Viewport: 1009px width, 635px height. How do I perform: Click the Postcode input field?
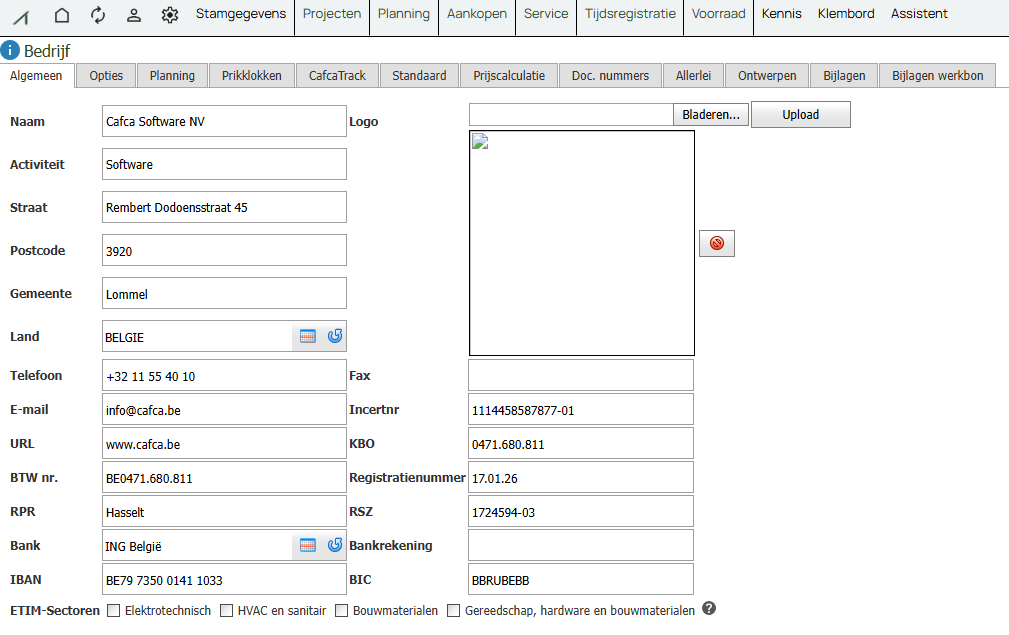pyautogui.click(x=224, y=250)
